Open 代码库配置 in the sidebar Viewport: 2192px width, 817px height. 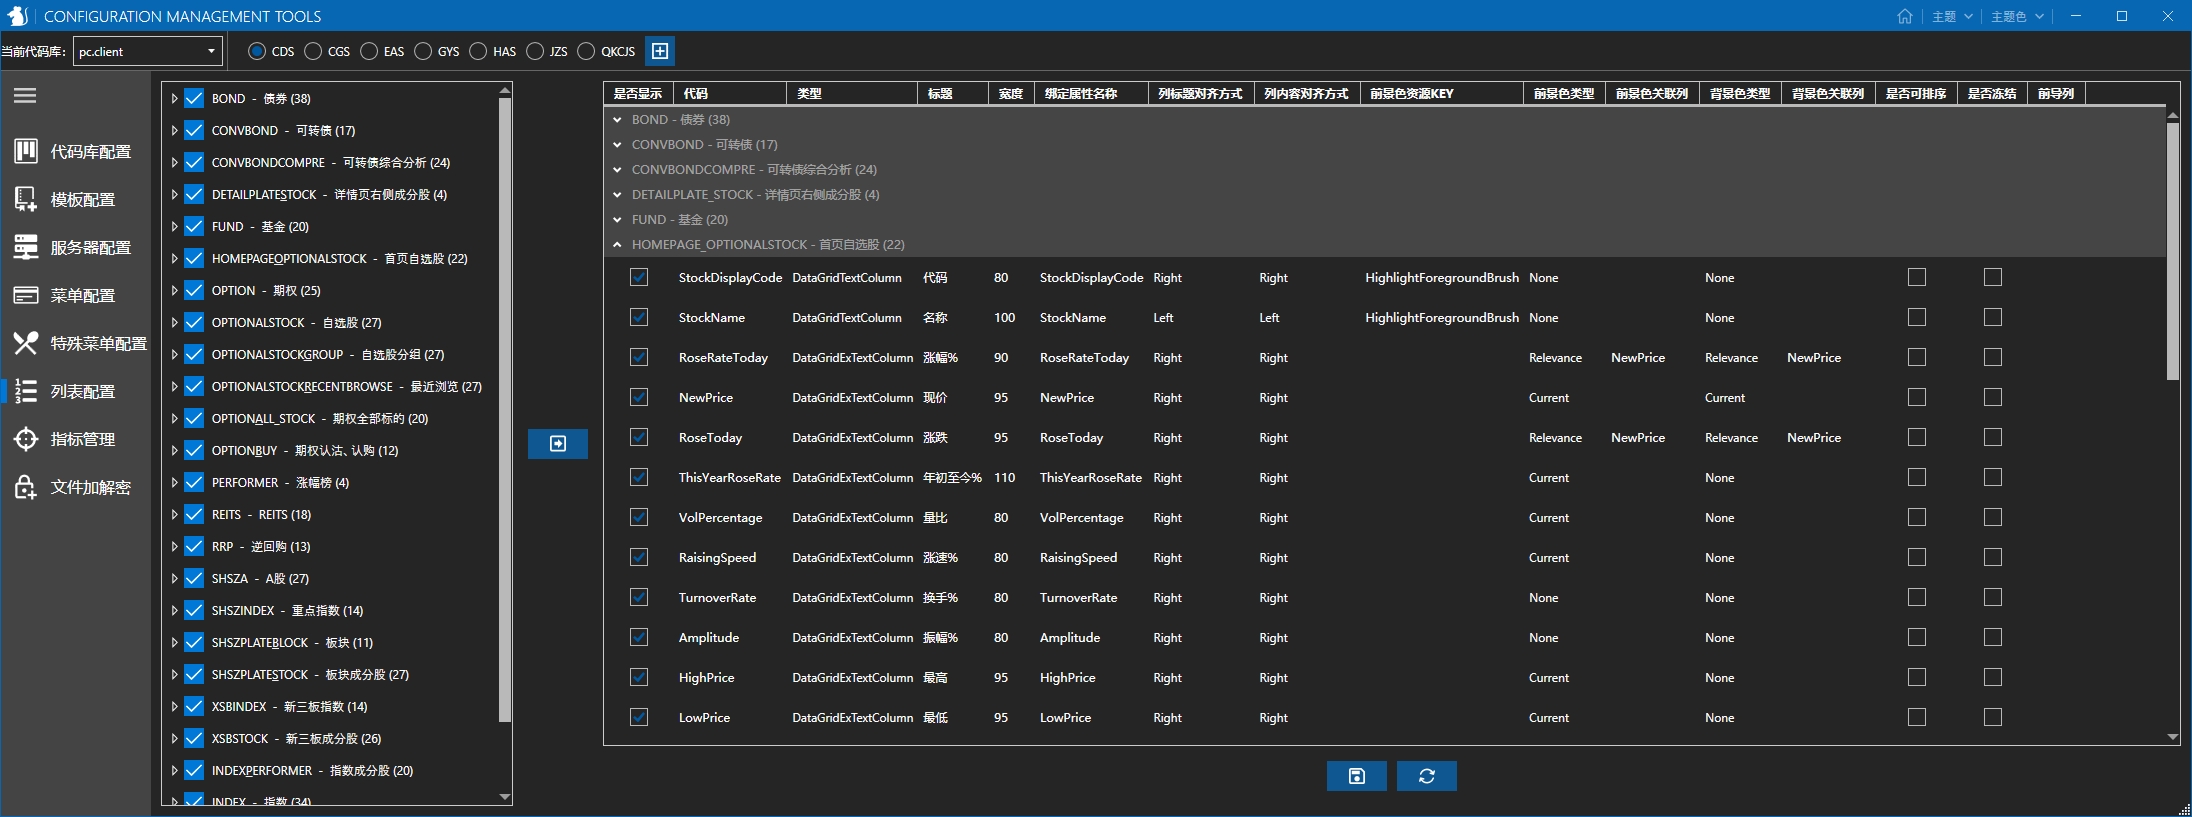(x=75, y=151)
